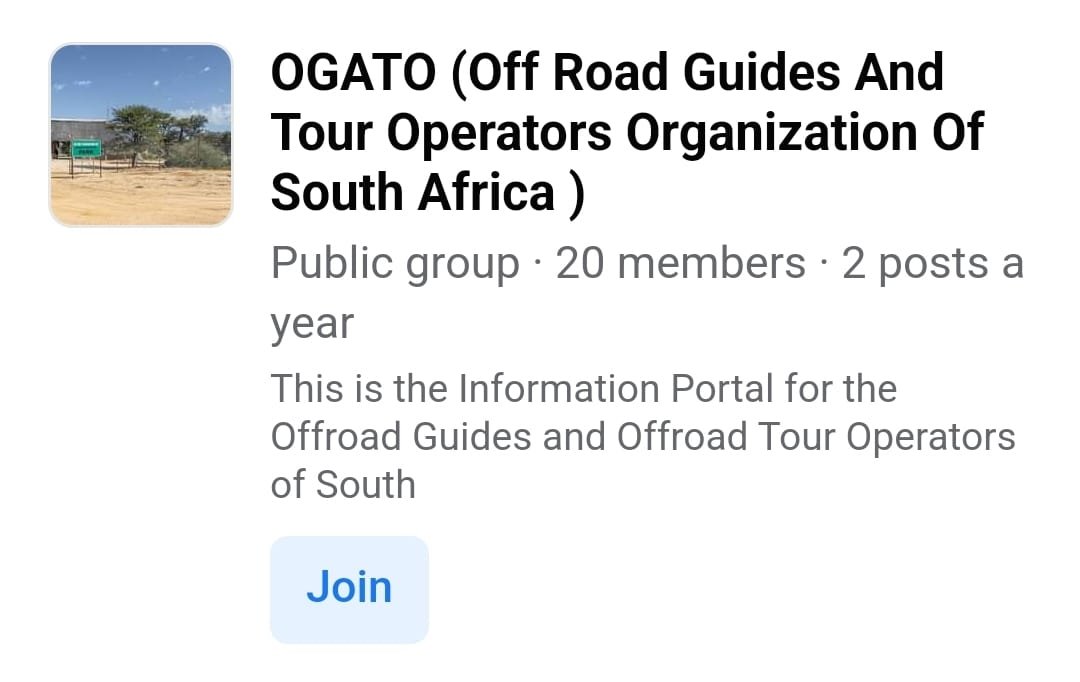This screenshot has height=682, width=1080.
Task: Join the OGATO public group
Action: pyautogui.click(x=349, y=590)
